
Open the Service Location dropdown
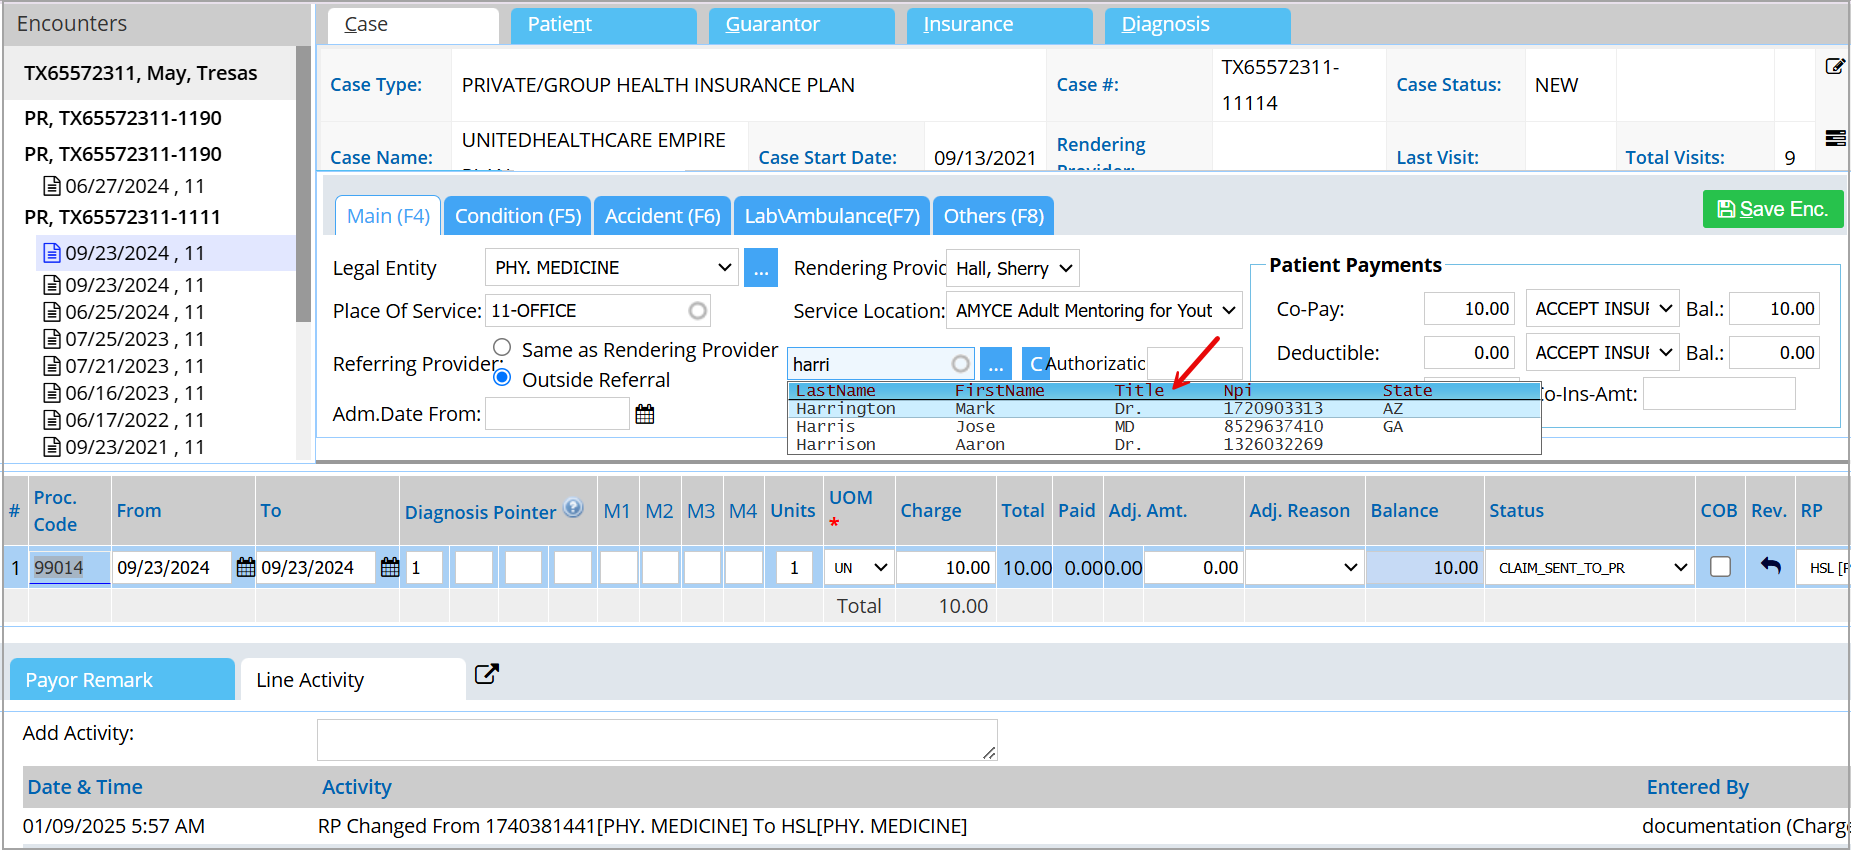[x=1228, y=311]
